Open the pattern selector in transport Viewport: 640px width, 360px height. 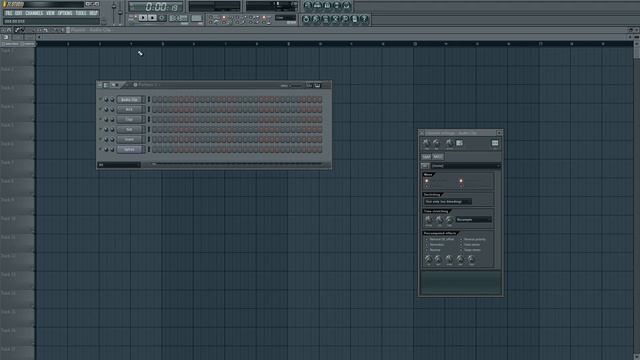coord(196,18)
